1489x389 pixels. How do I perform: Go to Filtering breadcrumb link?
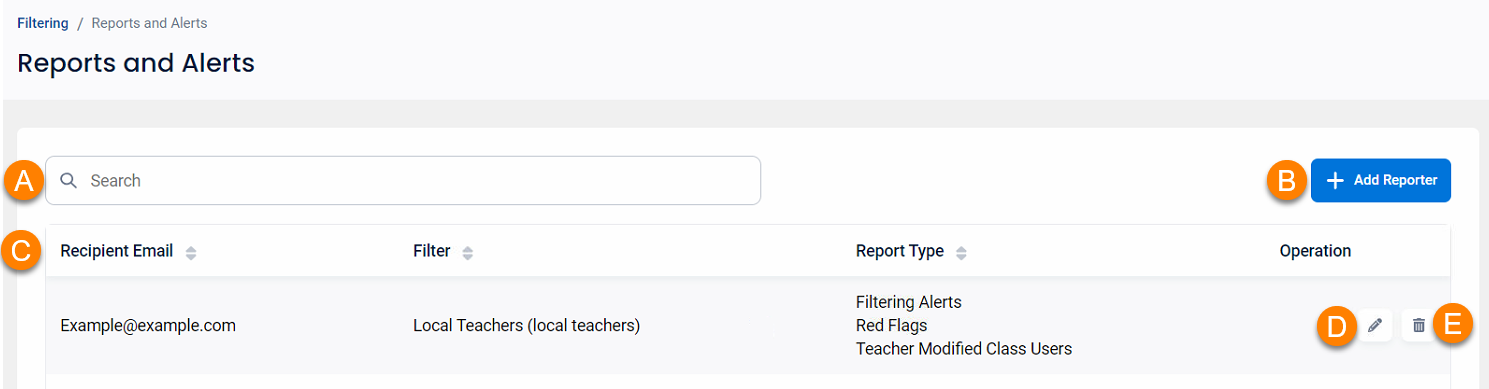click(x=43, y=22)
